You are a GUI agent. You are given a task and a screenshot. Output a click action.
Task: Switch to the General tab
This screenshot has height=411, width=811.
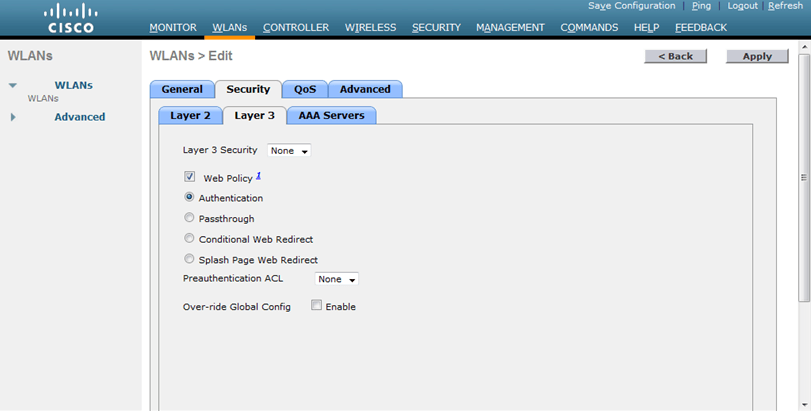(182, 89)
